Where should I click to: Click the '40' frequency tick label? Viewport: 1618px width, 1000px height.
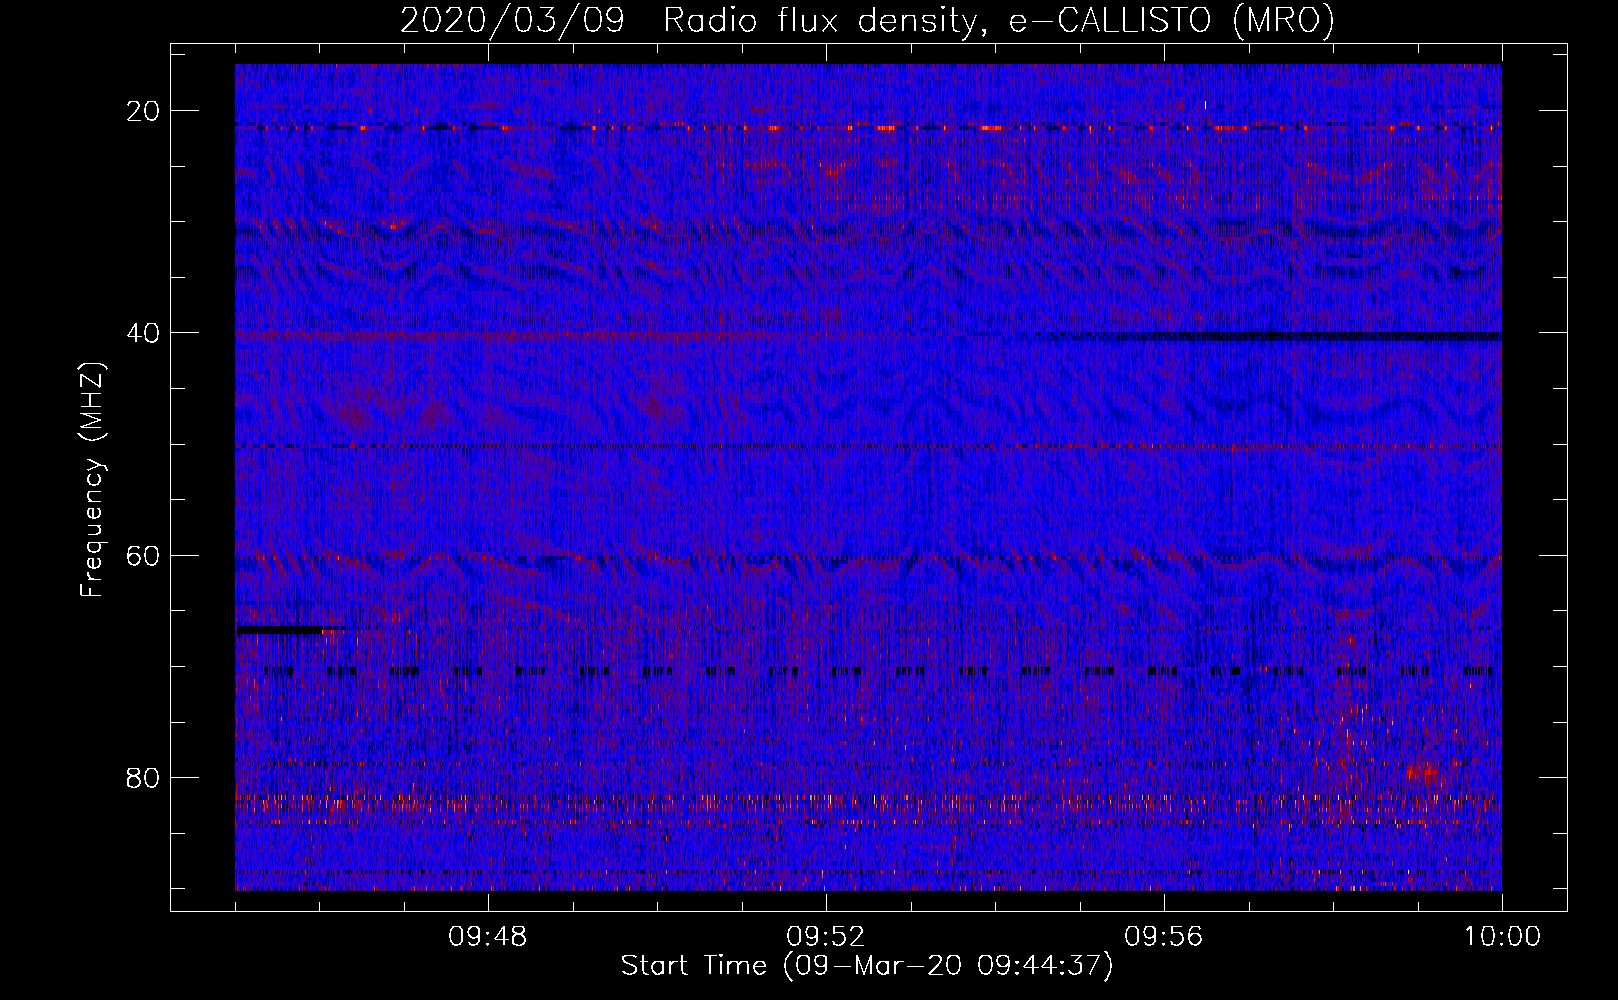(143, 333)
